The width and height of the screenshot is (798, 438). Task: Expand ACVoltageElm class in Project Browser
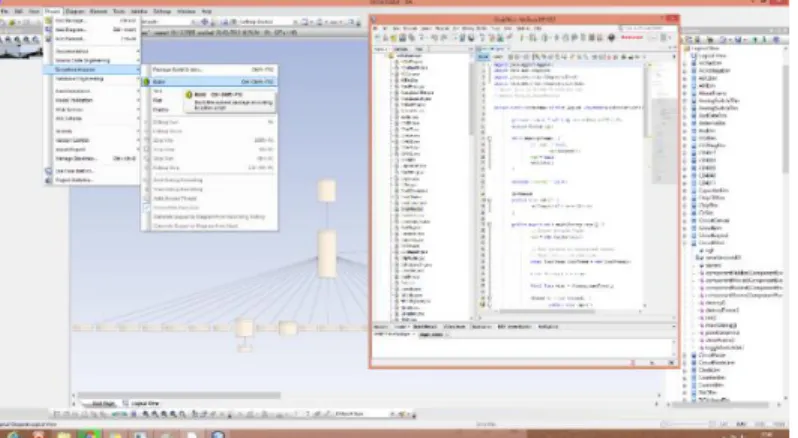(x=685, y=71)
